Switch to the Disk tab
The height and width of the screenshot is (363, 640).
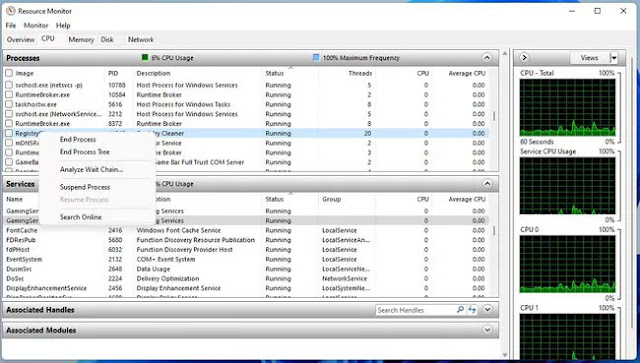[x=107, y=40]
